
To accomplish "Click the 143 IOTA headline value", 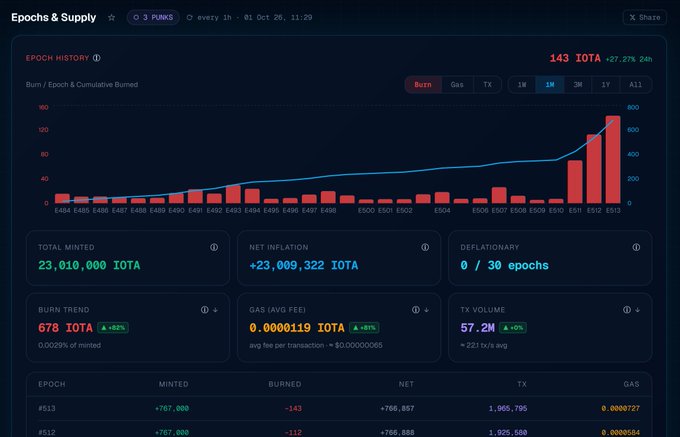I will click(575, 58).
